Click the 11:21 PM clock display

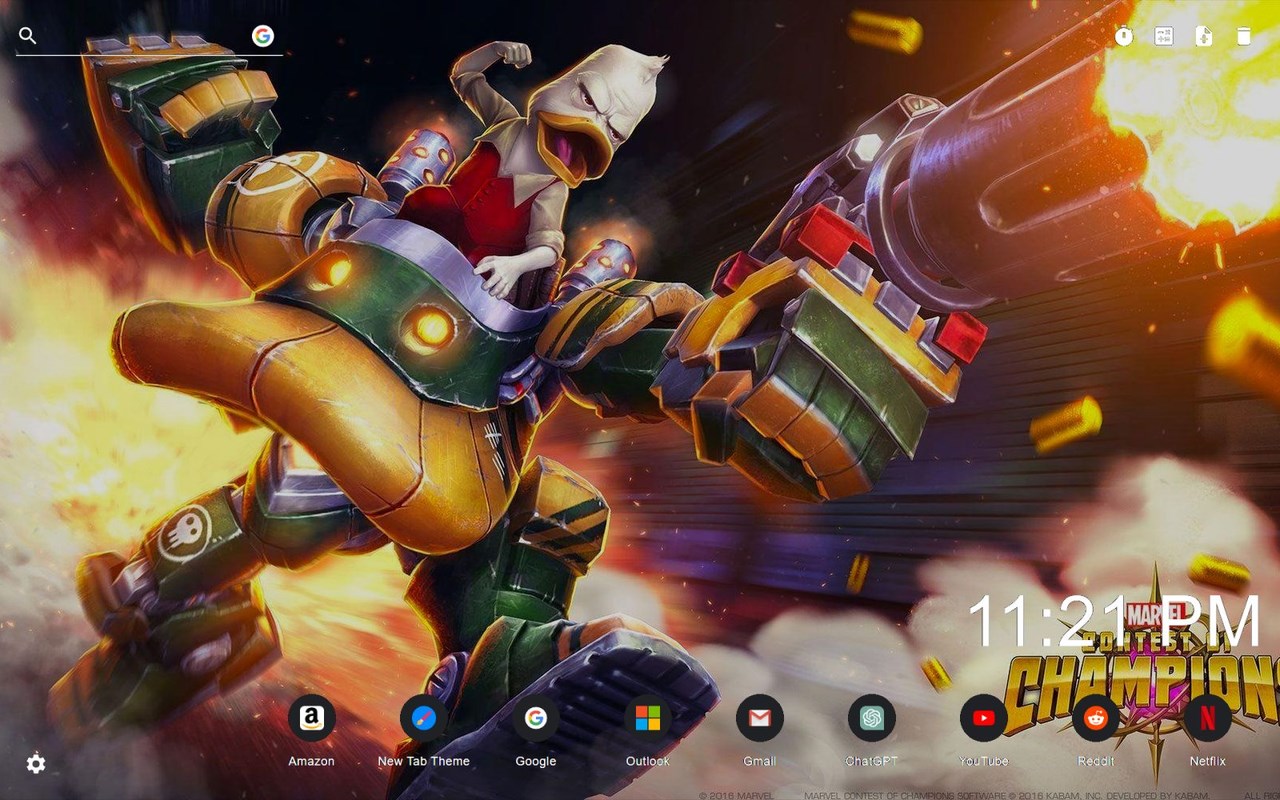(1114, 622)
